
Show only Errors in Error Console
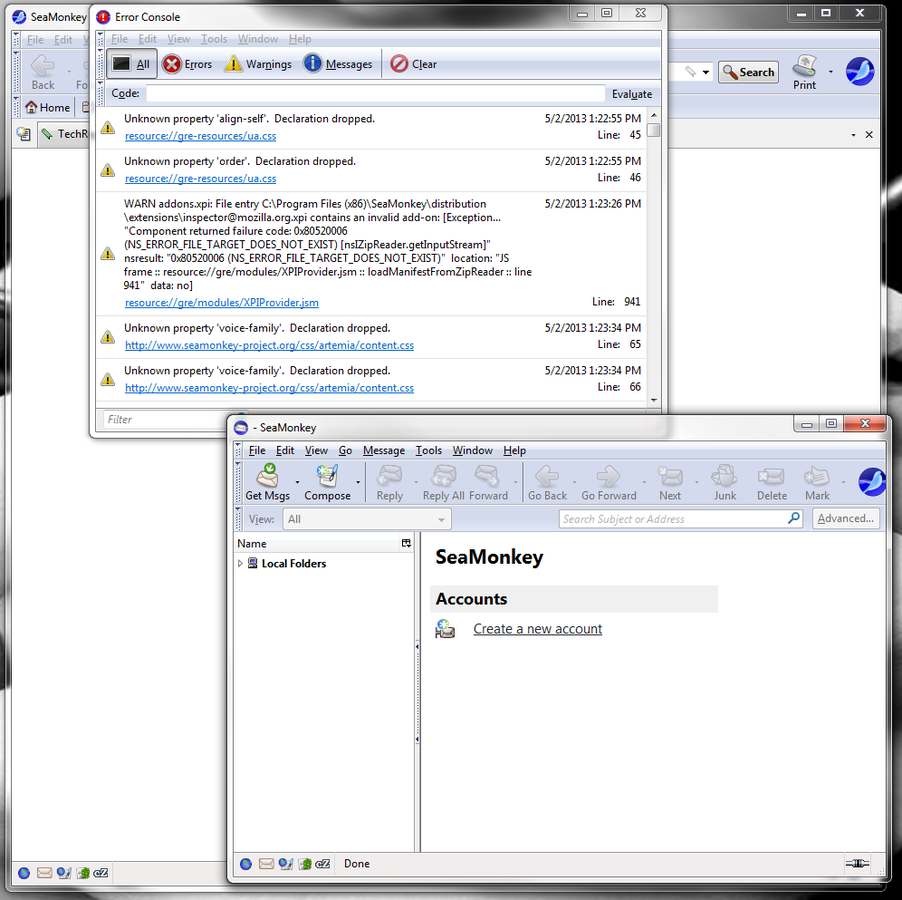pyautogui.click(x=188, y=64)
